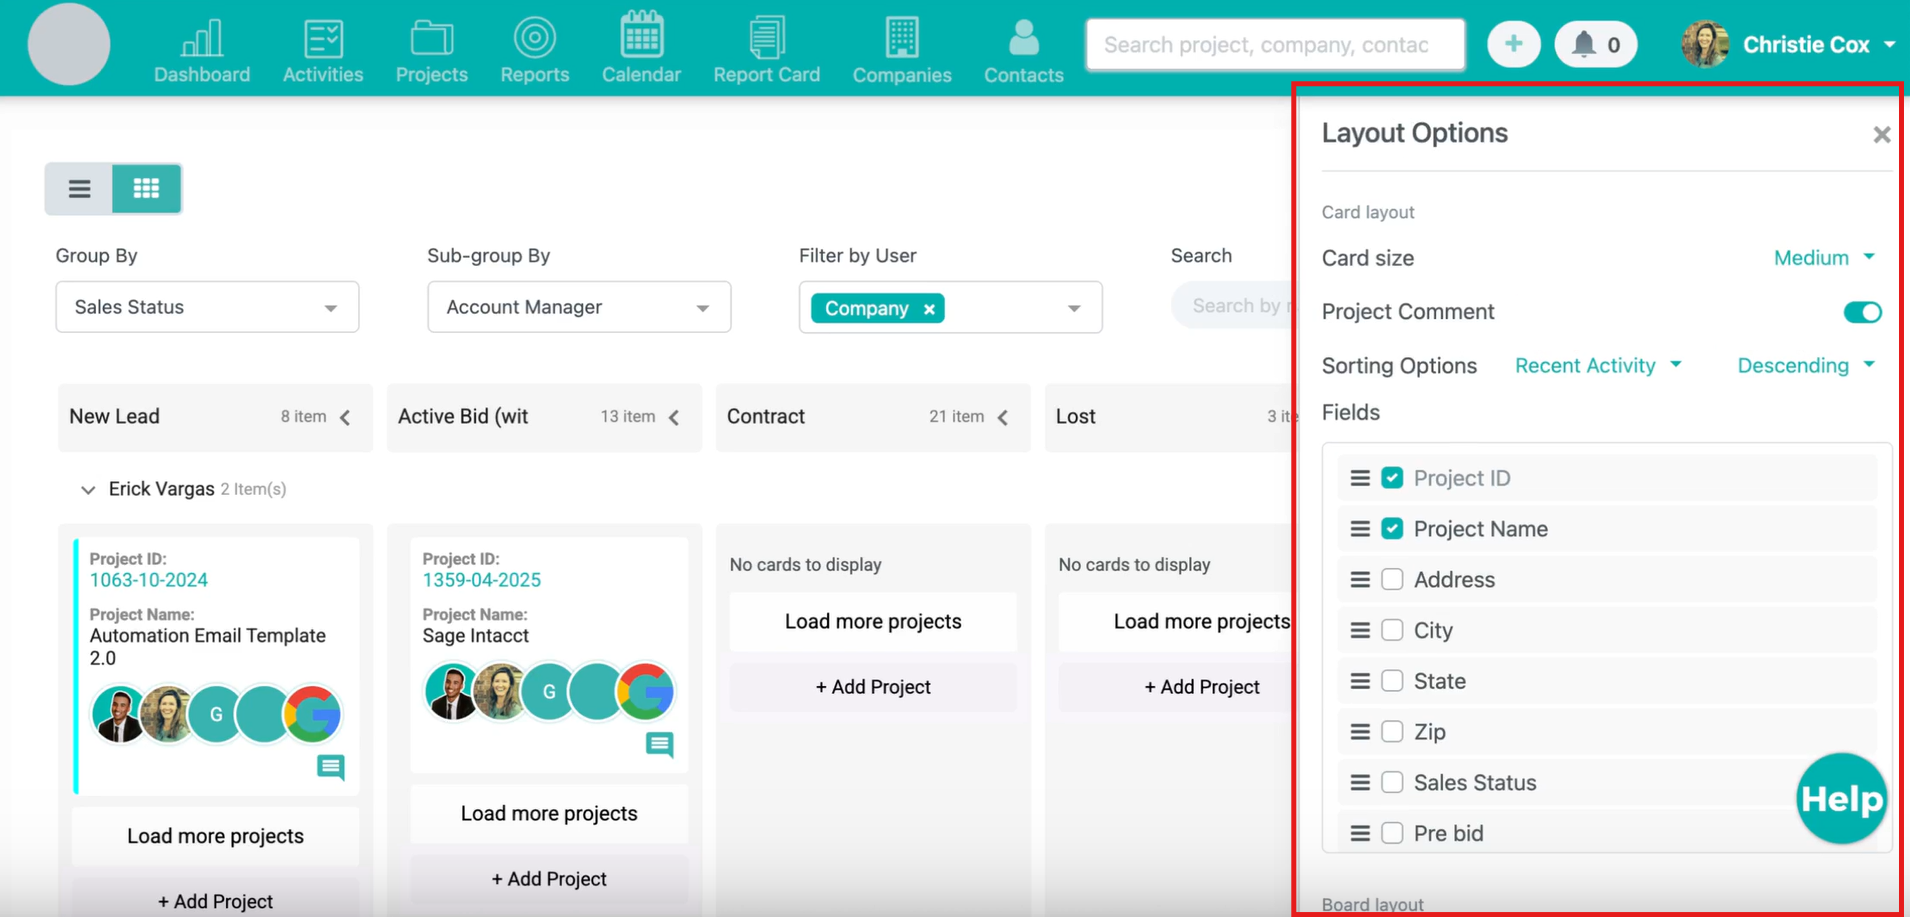Viewport: 1910px width, 917px height.
Task: Open the Descending sort order dropdown
Action: point(1806,365)
